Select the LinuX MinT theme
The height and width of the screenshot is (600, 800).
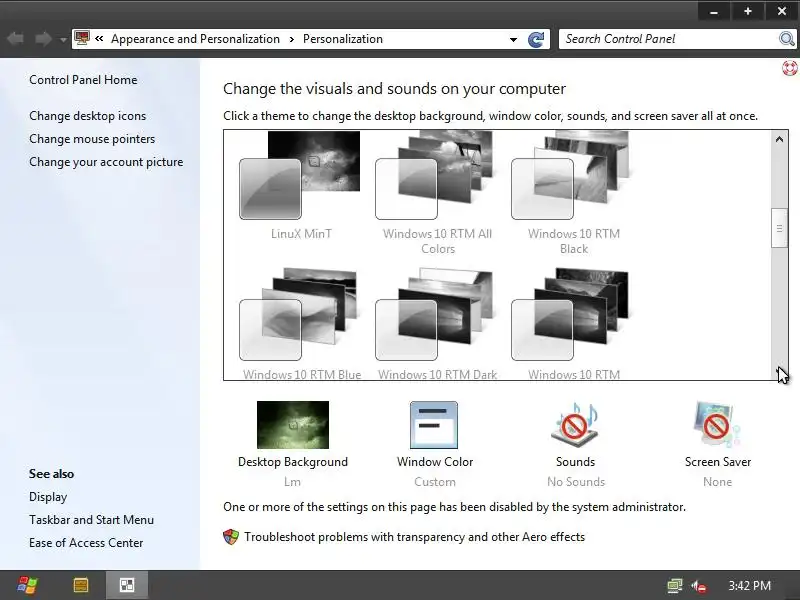(301, 186)
